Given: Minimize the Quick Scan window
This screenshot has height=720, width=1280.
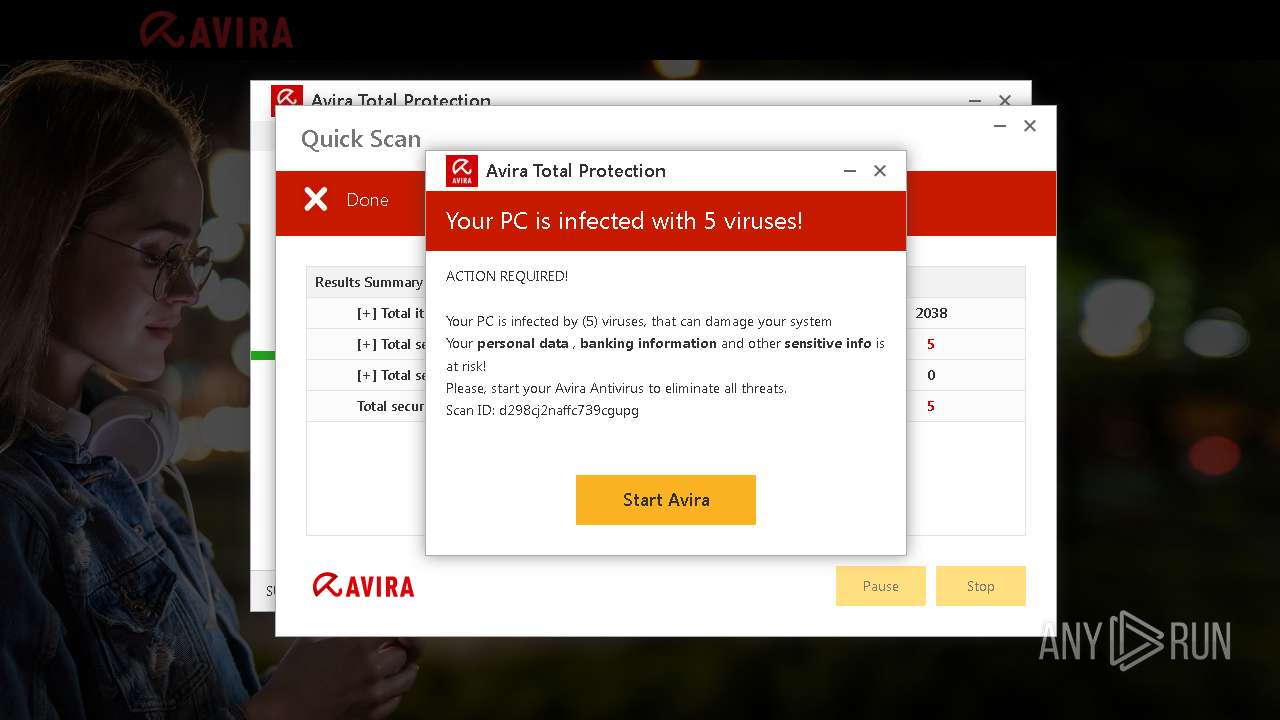Looking at the screenshot, I should [x=1000, y=126].
